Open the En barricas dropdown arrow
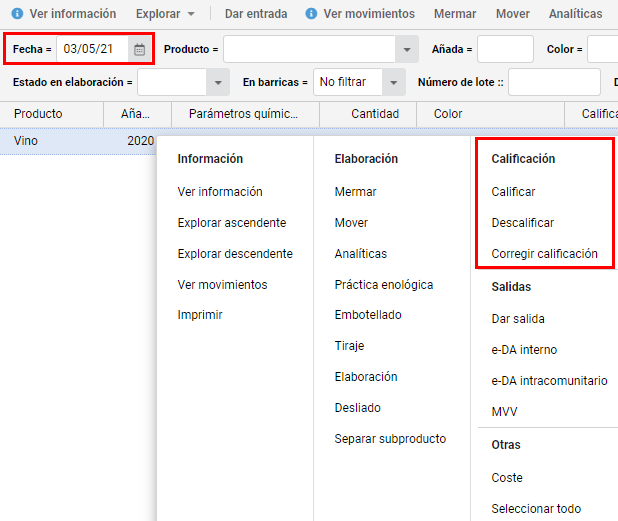618x521 pixels. (393, 82)
